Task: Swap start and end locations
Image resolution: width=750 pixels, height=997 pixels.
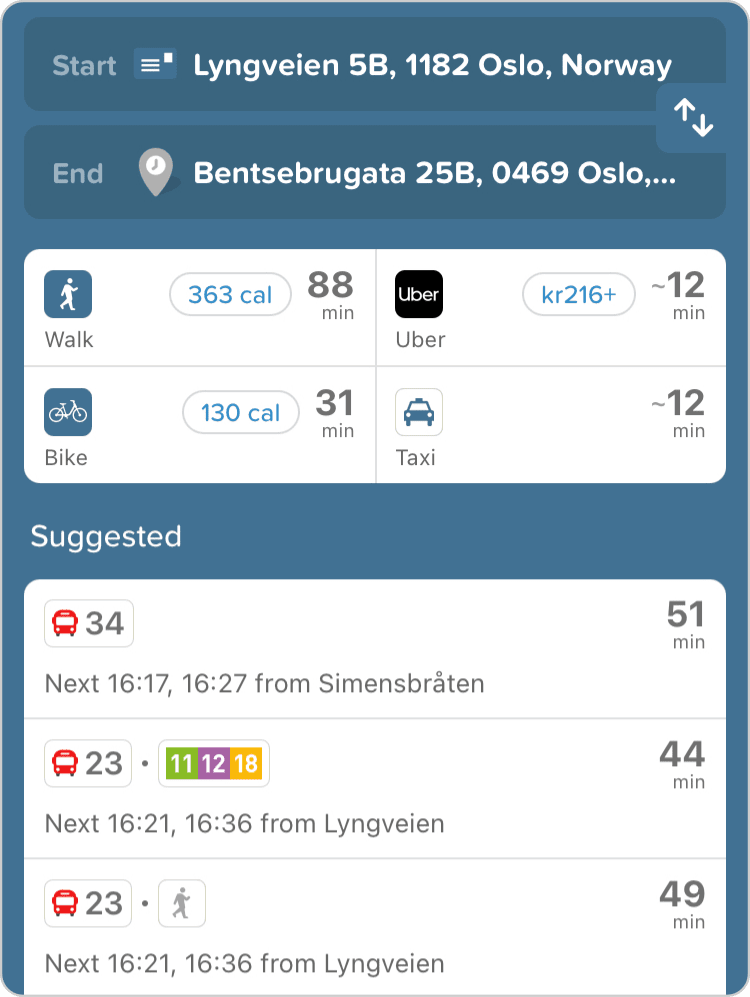Action: point(693,118)
